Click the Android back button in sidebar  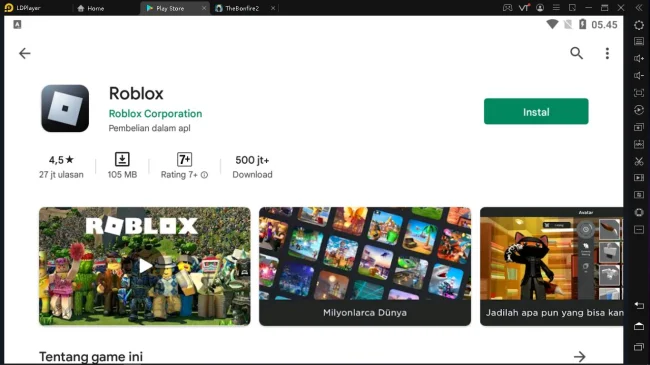tap(639, 306)
